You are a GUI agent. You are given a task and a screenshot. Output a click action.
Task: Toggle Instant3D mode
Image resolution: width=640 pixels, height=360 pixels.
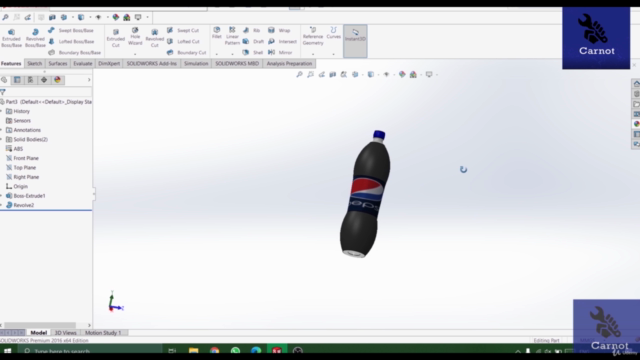click(355, 41)
